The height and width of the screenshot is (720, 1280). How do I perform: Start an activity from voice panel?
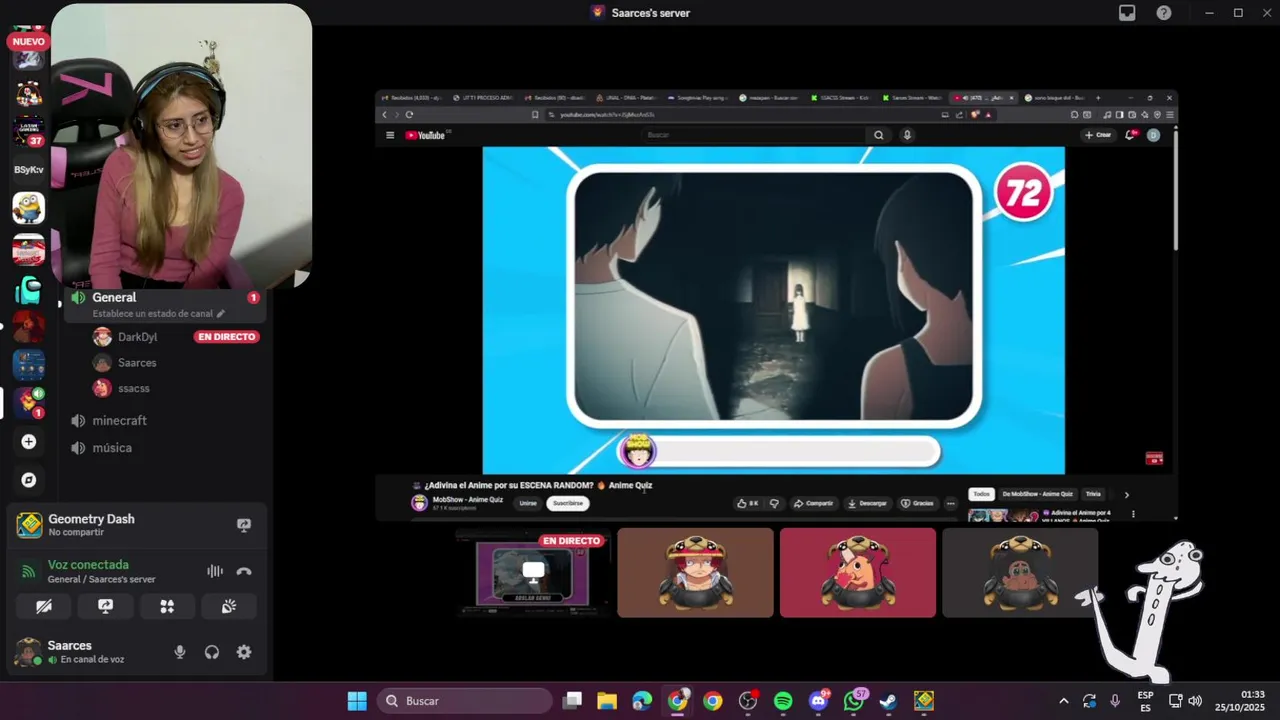(x=167, y=606)
